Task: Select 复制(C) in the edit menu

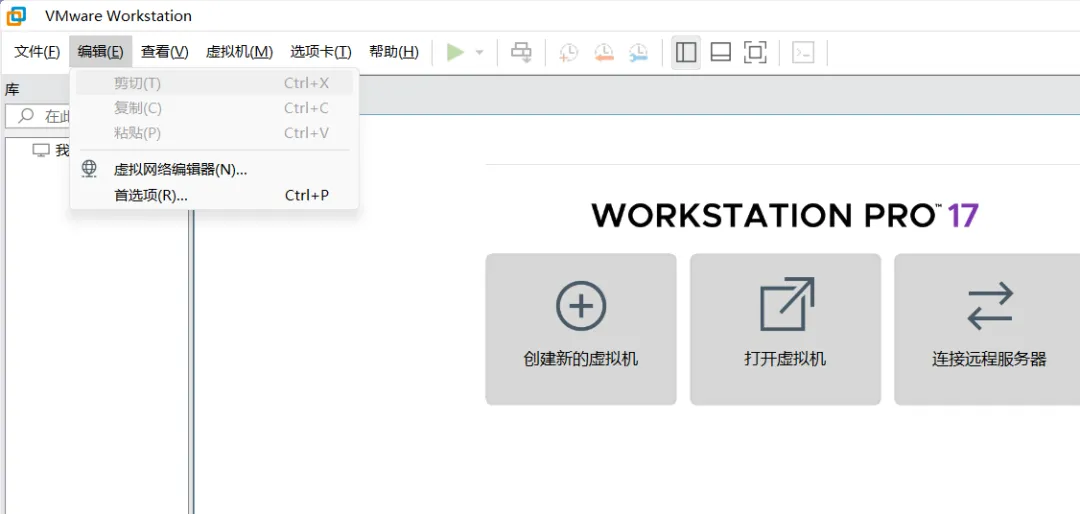Action: pos(214,108)
